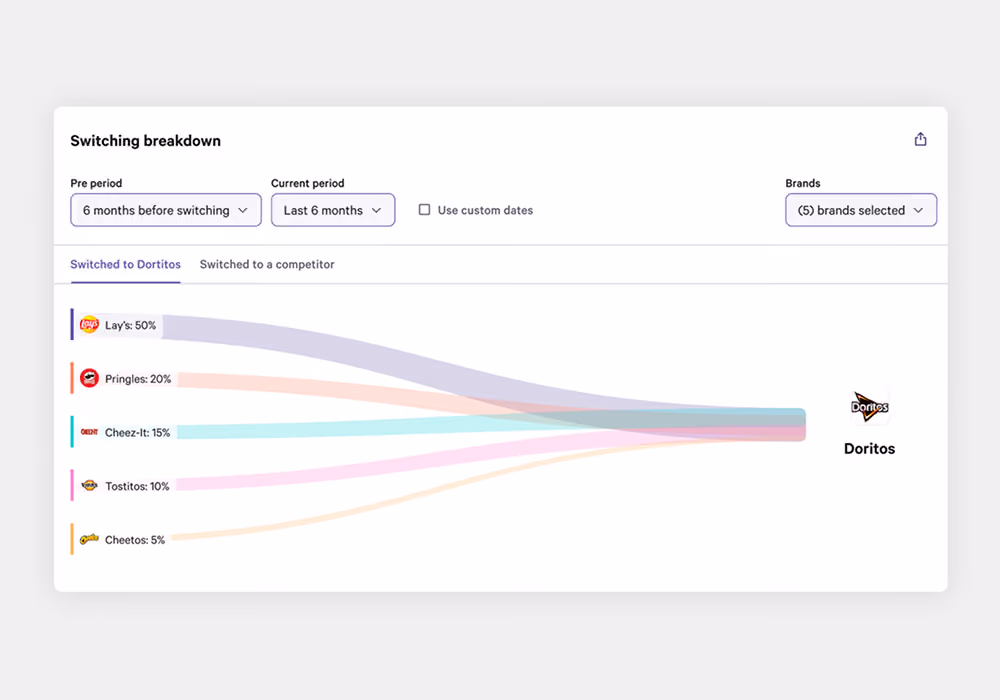Image resolution: width=1000 pixels, height=700 pixels.
Task: Click the Cheez-It brand logo
Action: [89, 432]
